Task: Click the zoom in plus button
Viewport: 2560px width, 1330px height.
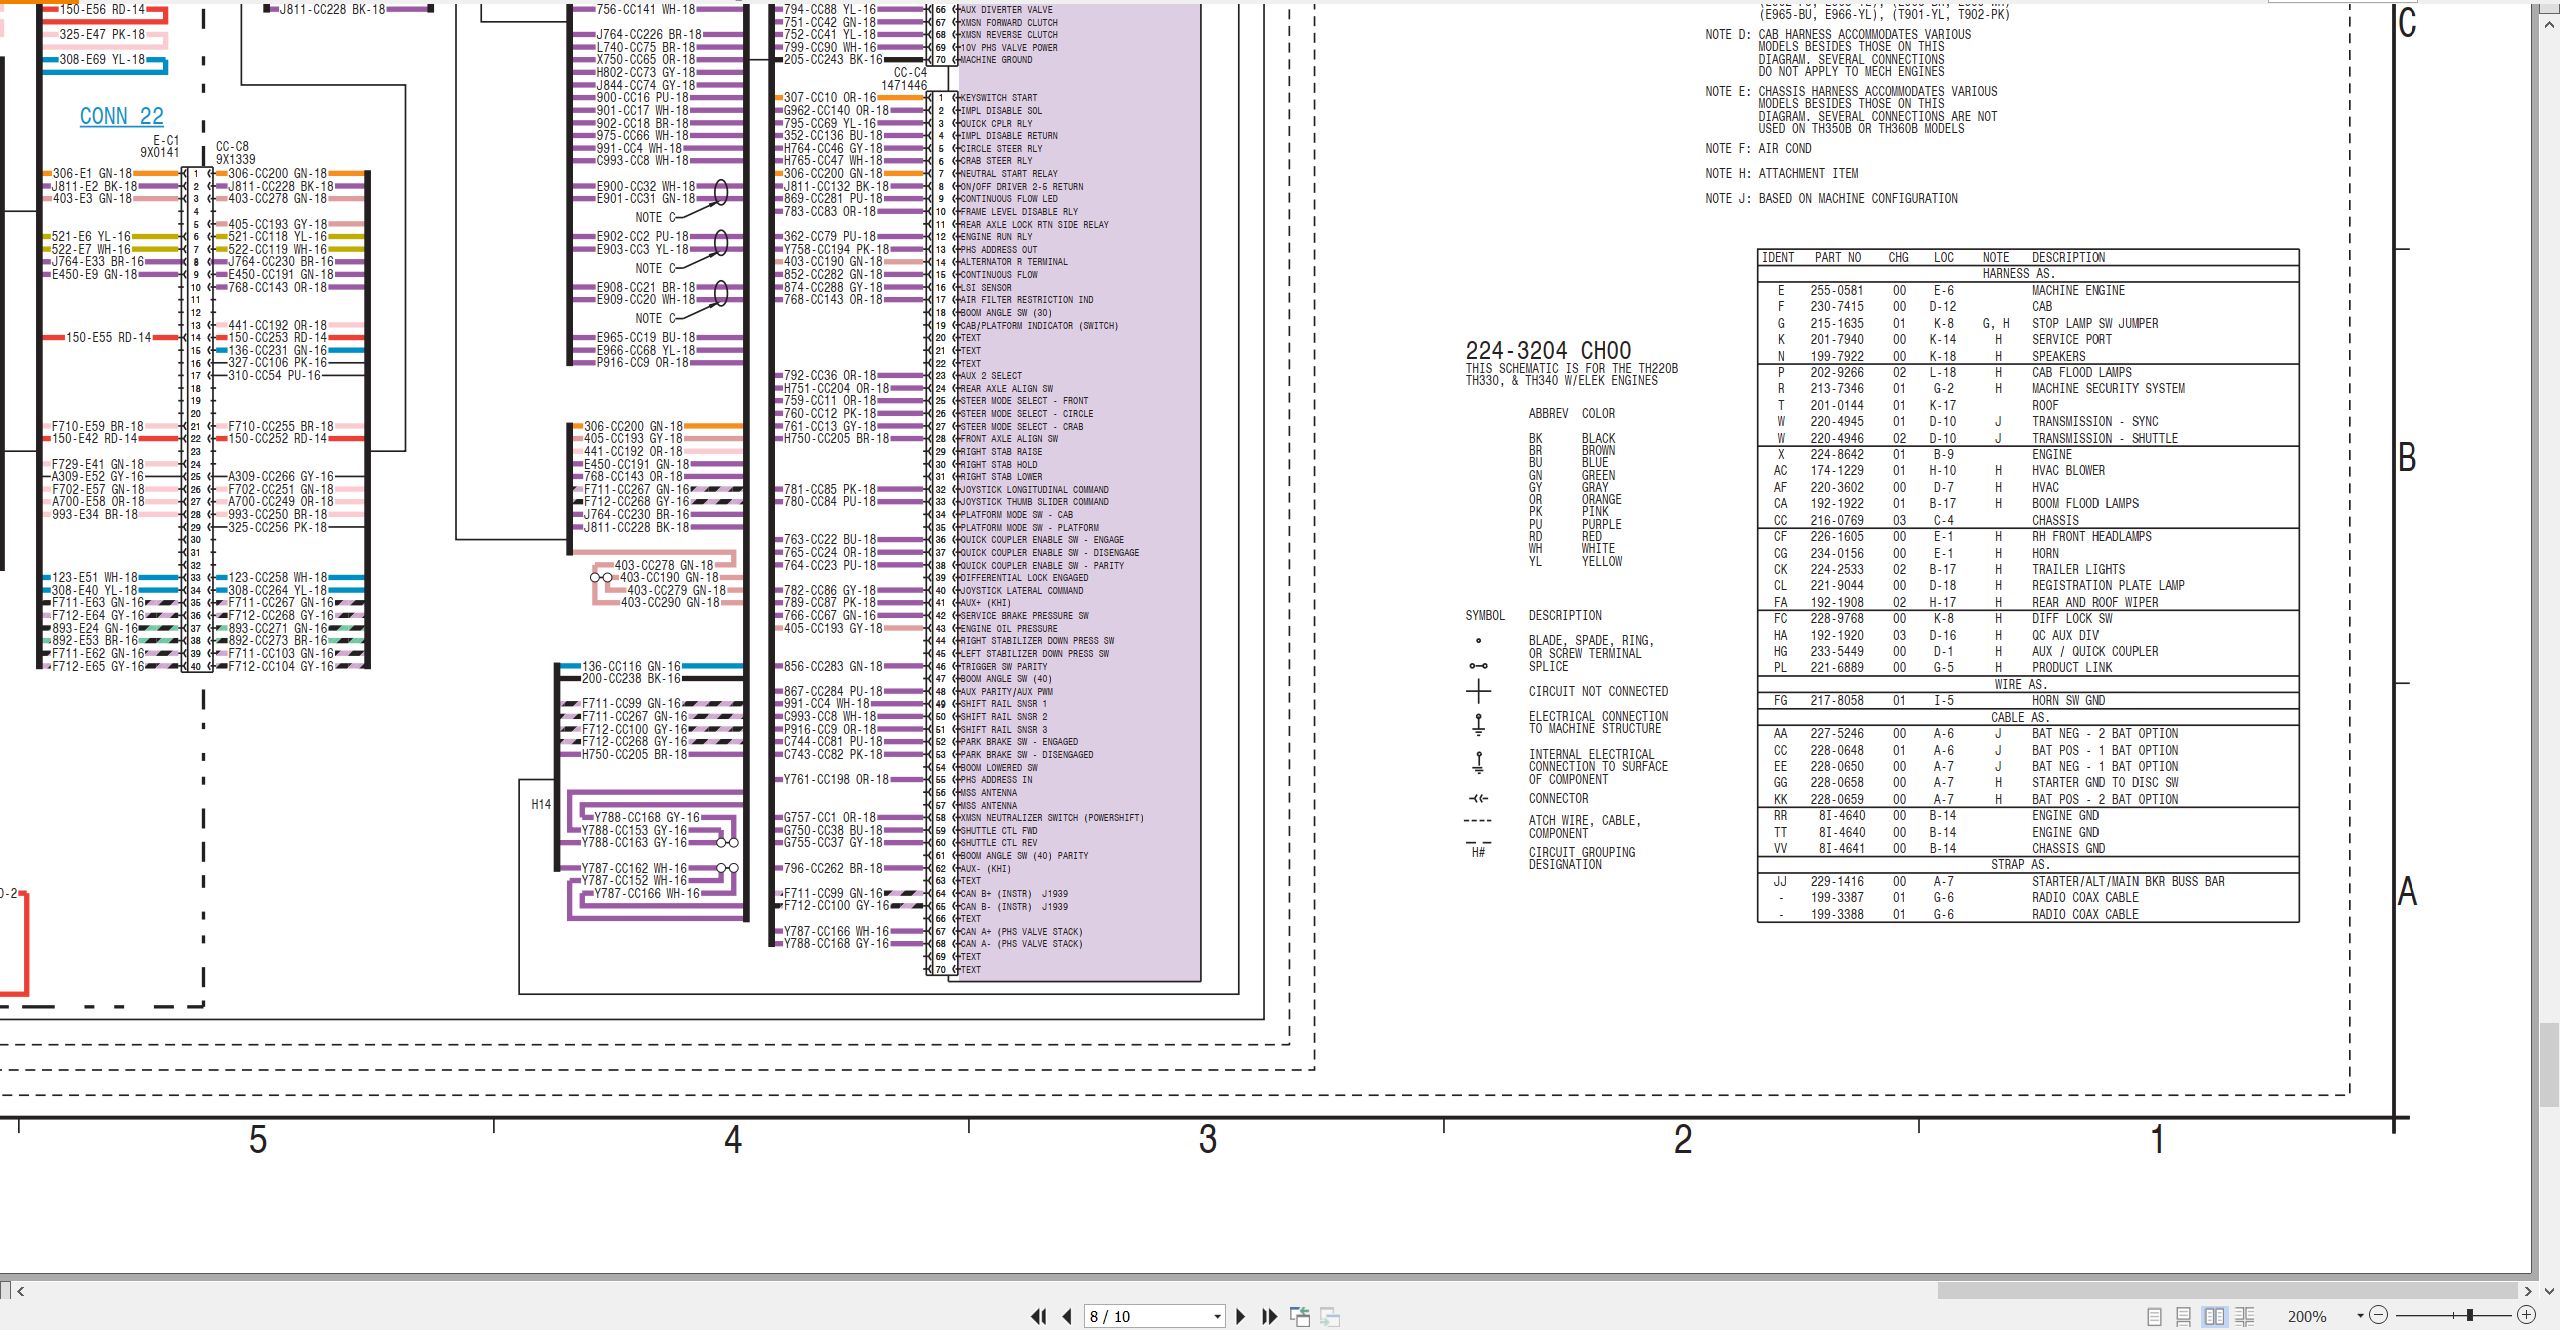Action: pyautogui.click(x=2526, y=1316)
